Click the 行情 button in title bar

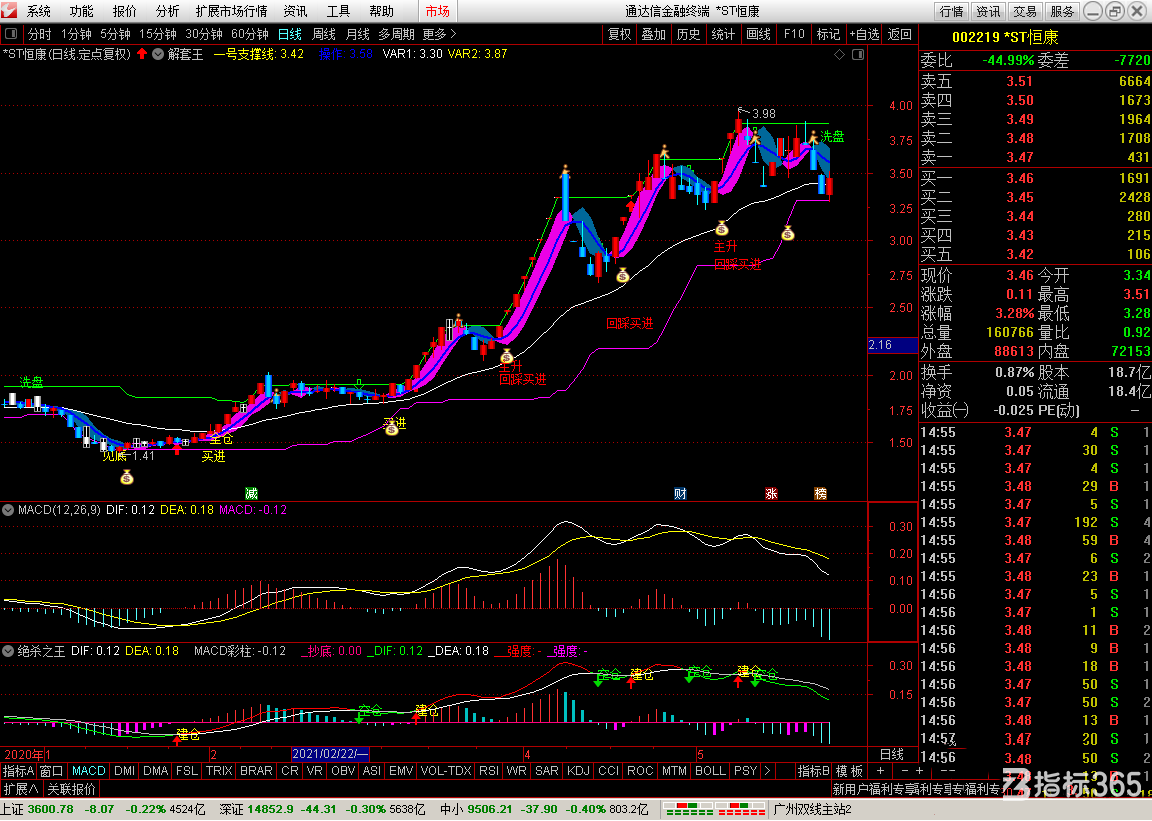(951, 11)
